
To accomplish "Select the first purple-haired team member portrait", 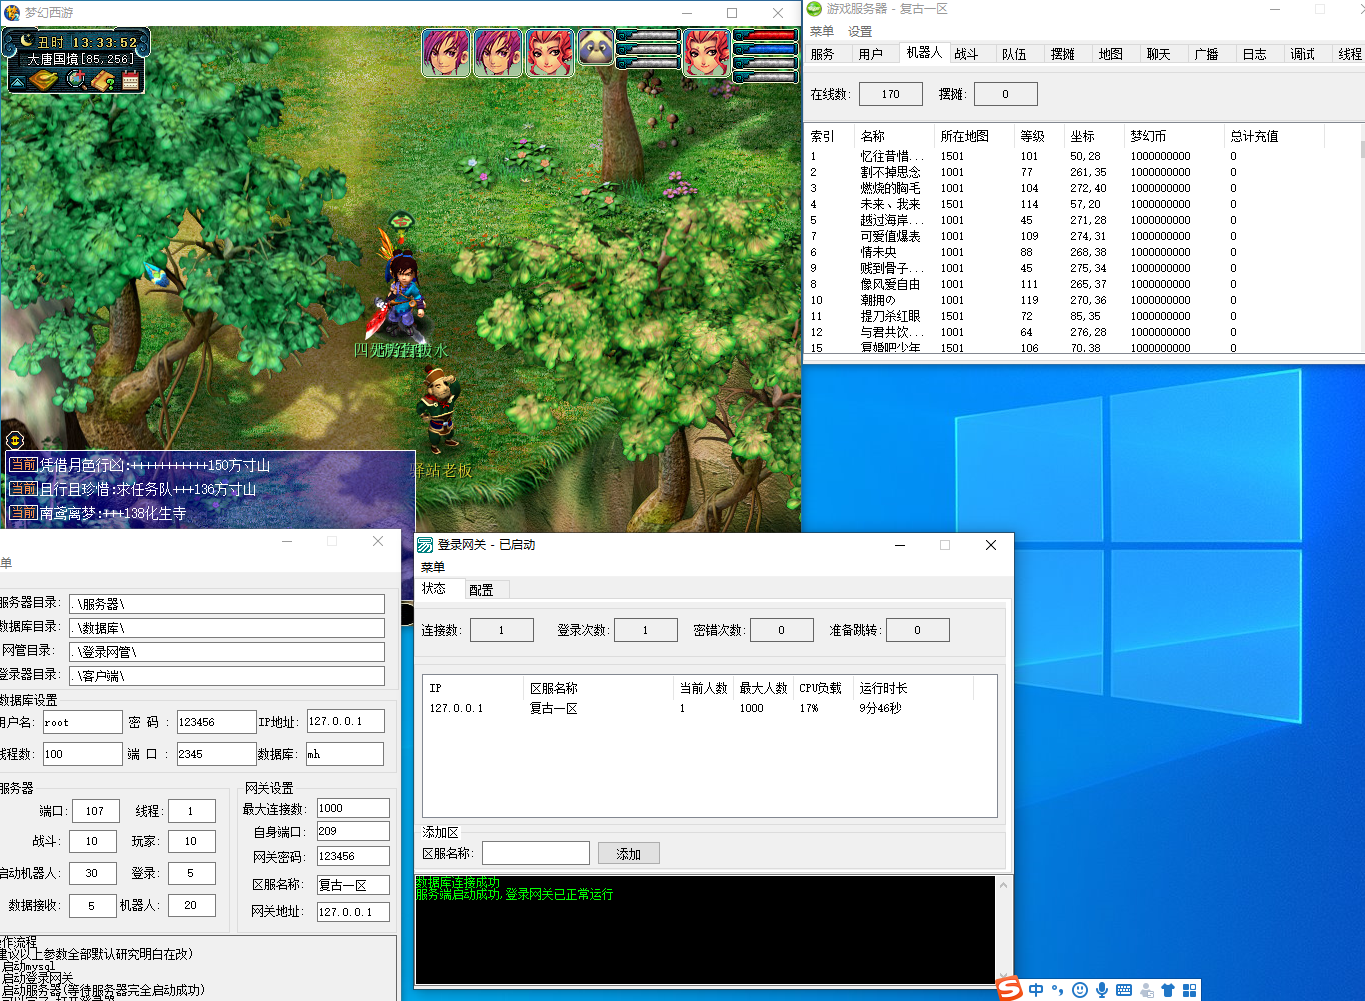I will (446, 53).
